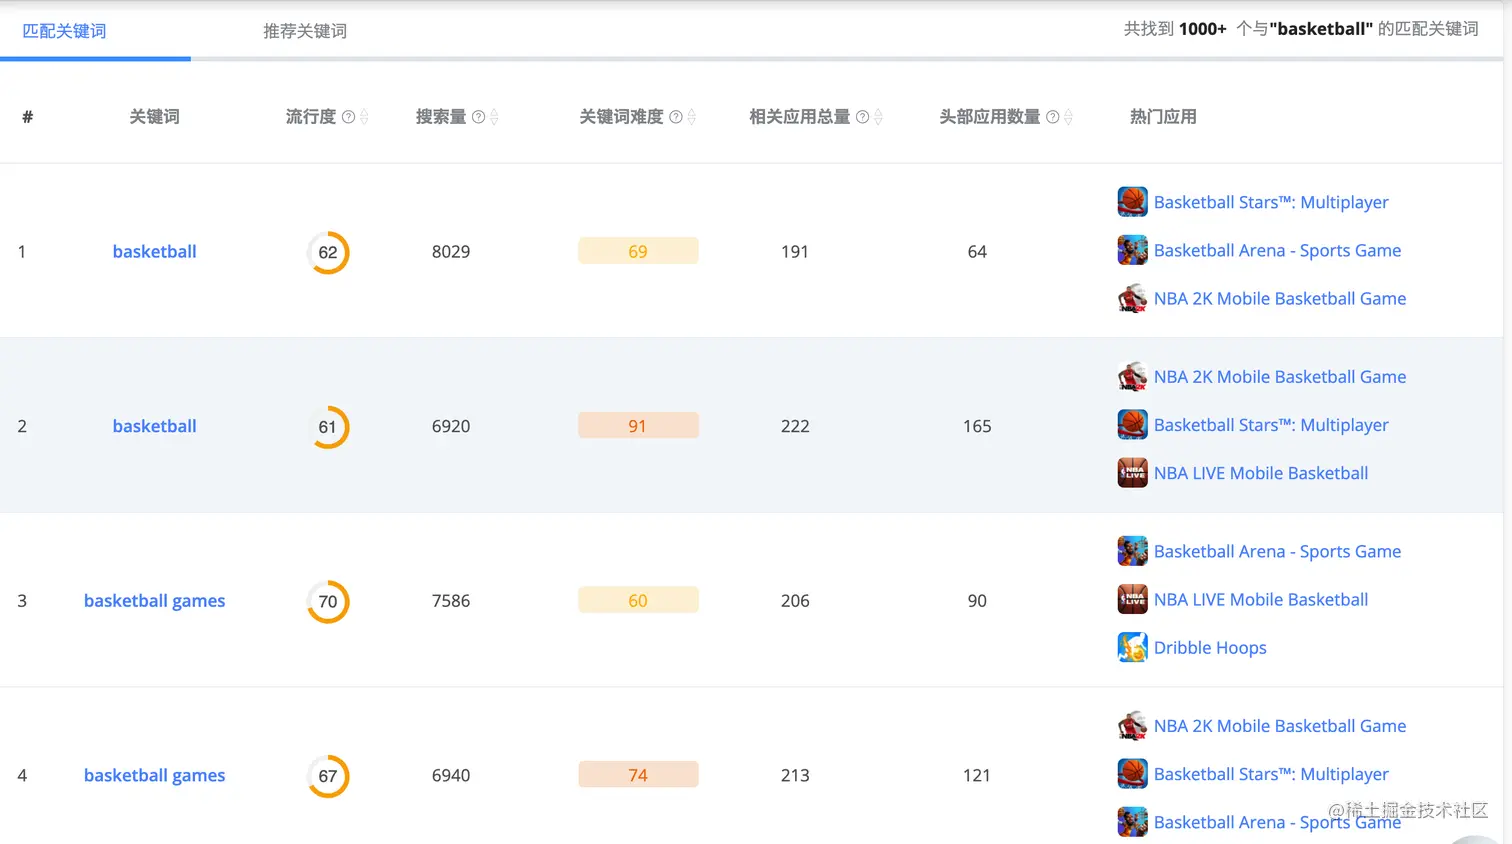
Task: Click the Dribble Hoops app icon
Action: [1132, 647]
